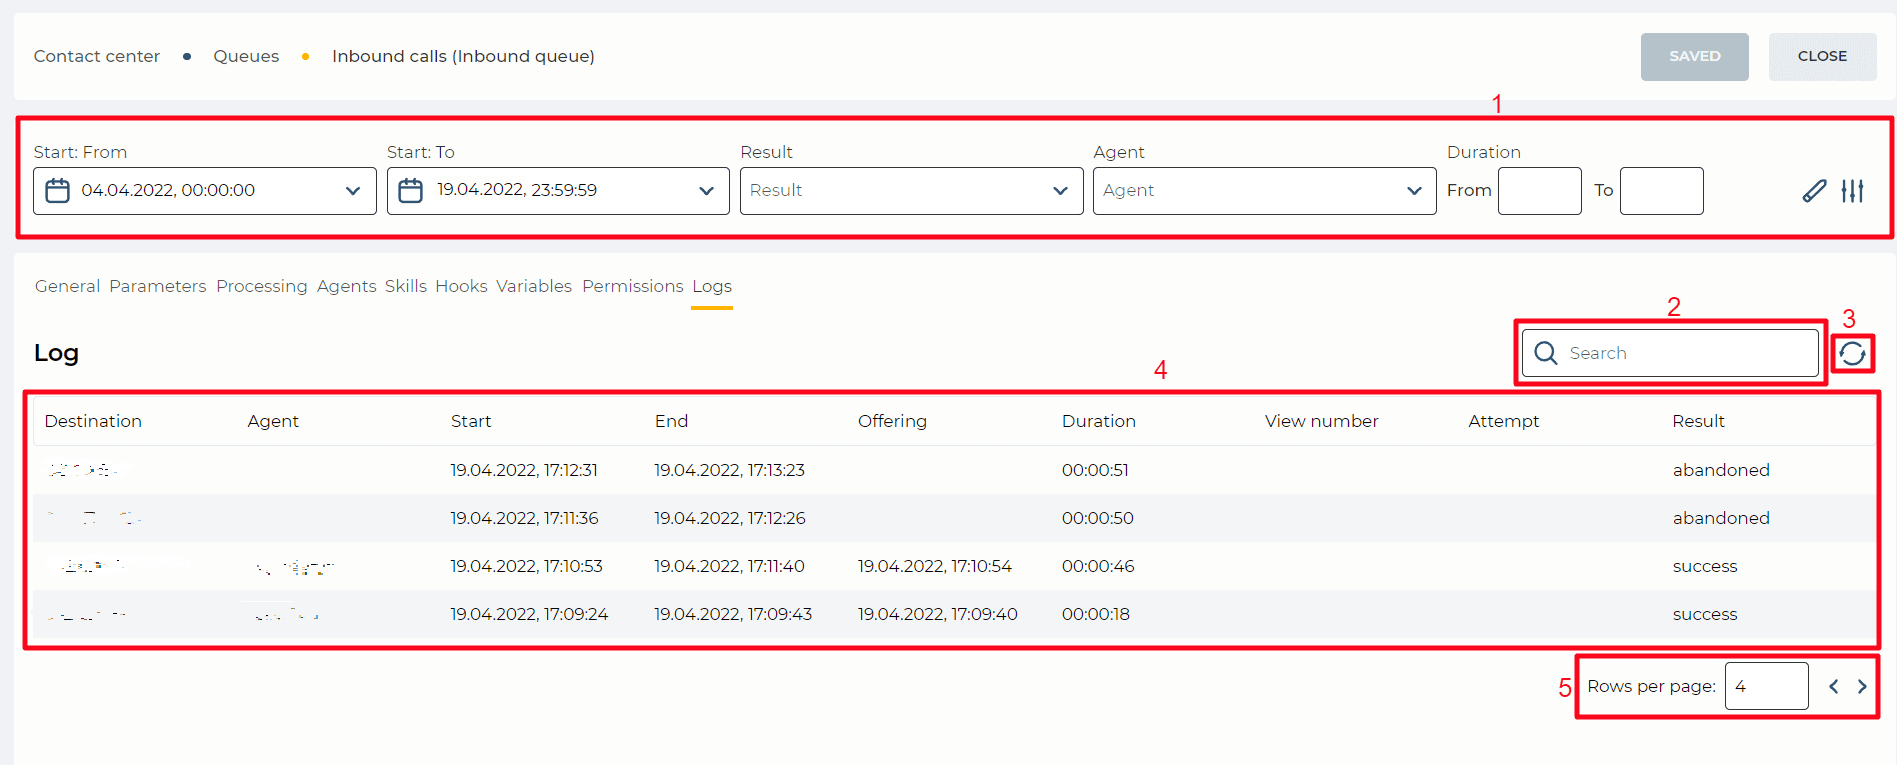Image resolution: width=1897 pixels, height=765 pixels.
Task: Click abandoned result in 17:11:36 row
Action: 1721,518
